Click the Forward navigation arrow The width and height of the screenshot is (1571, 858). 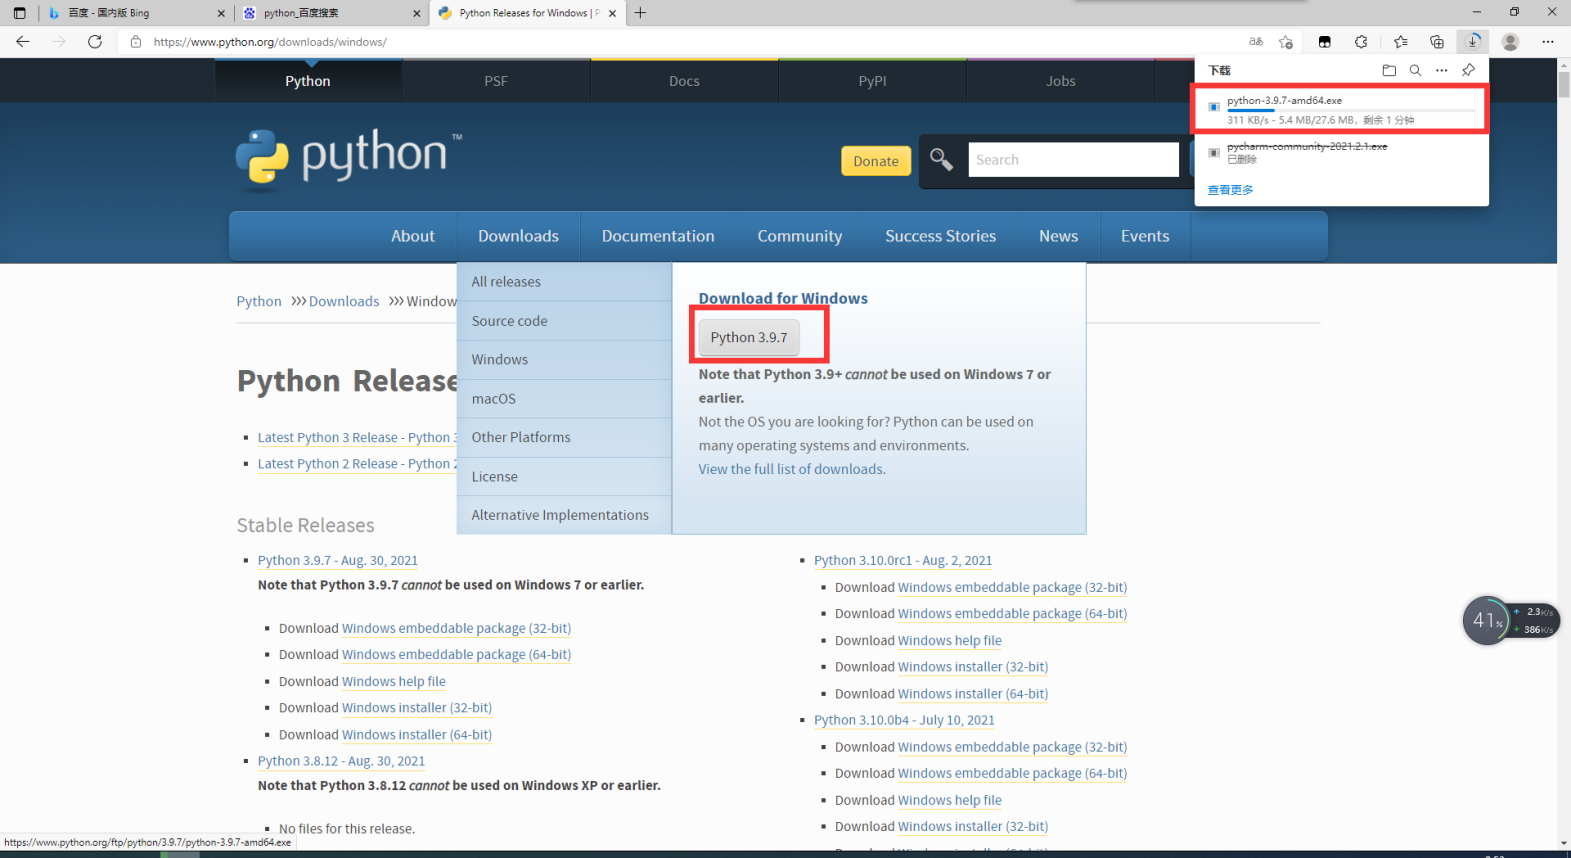(x=59, y=41)
